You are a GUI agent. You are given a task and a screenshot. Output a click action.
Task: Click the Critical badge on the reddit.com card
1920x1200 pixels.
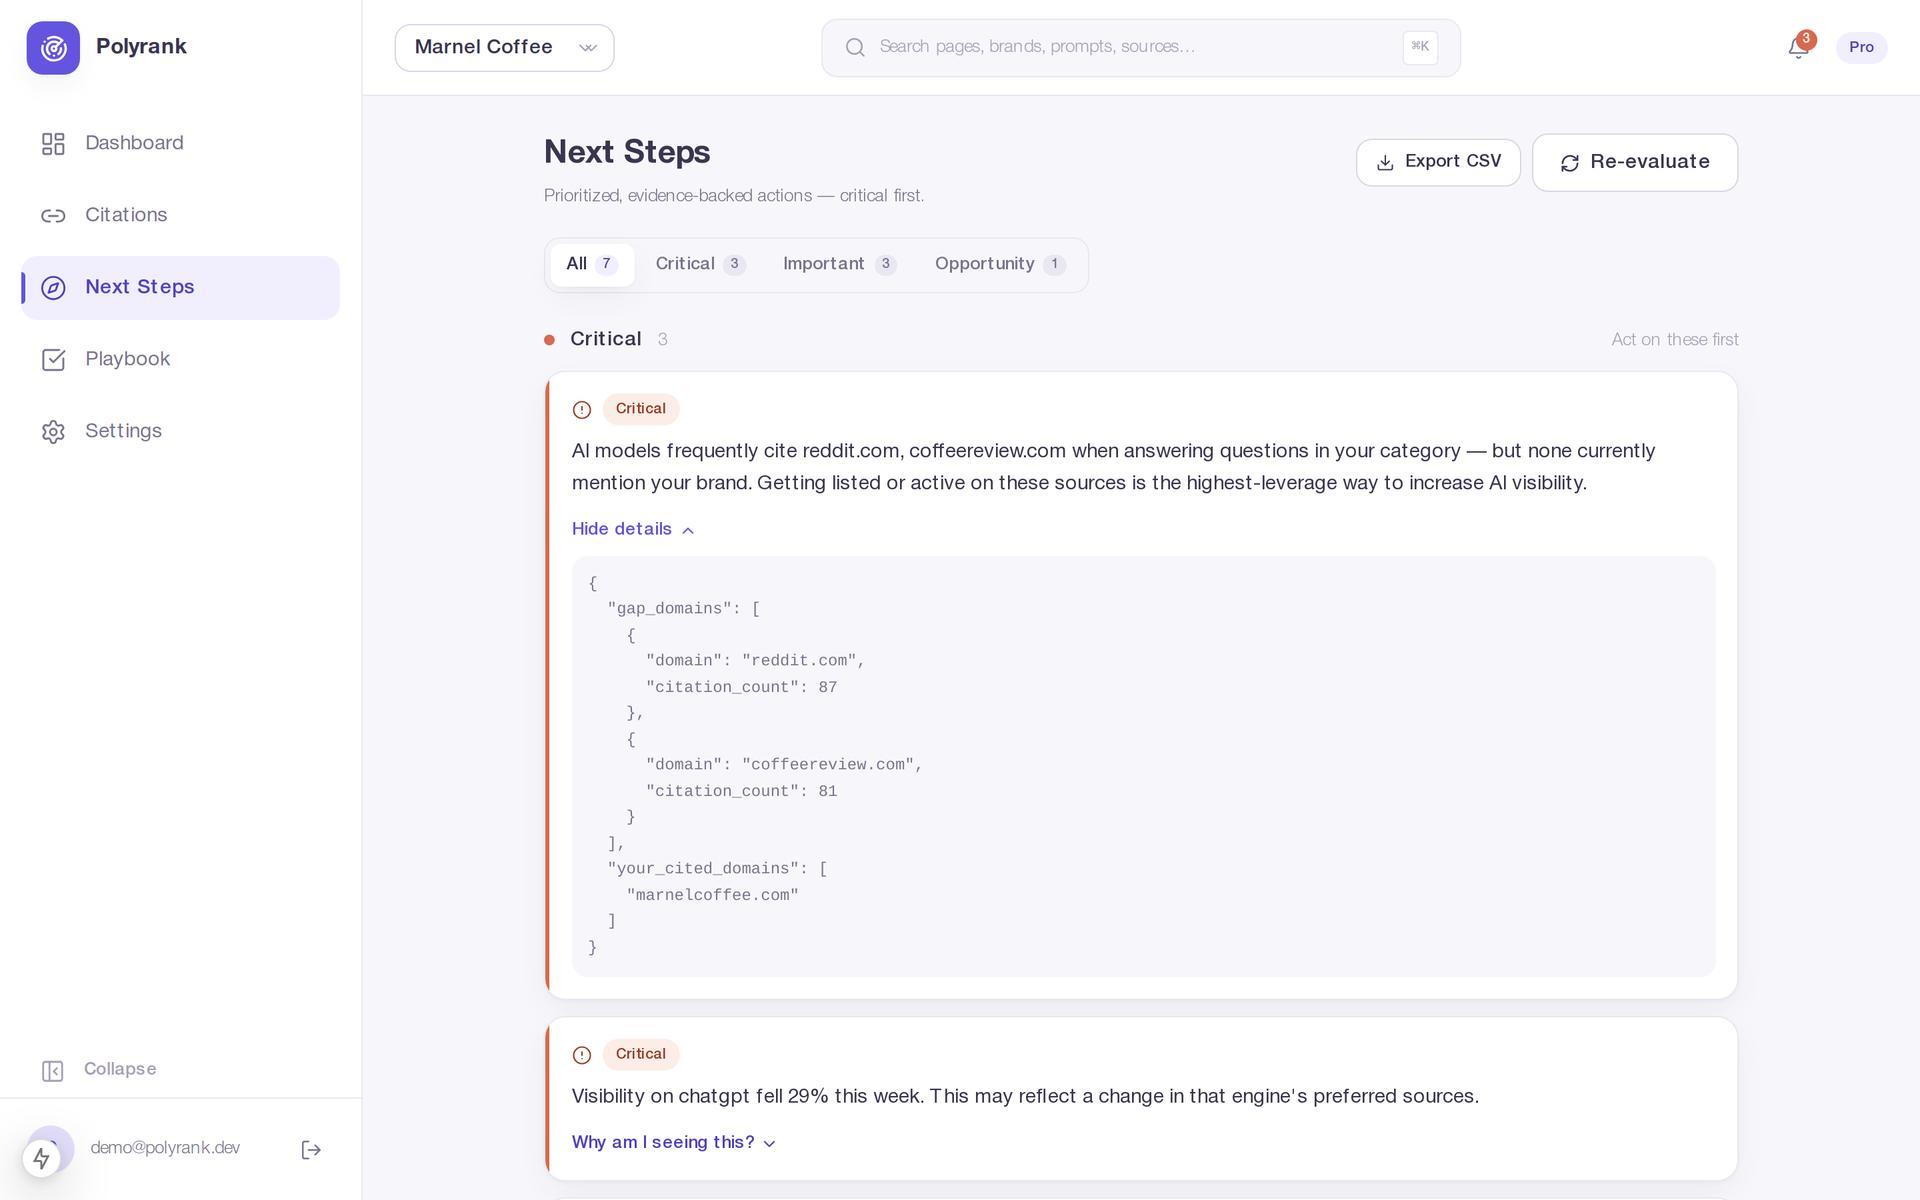[x=641, y=409]
